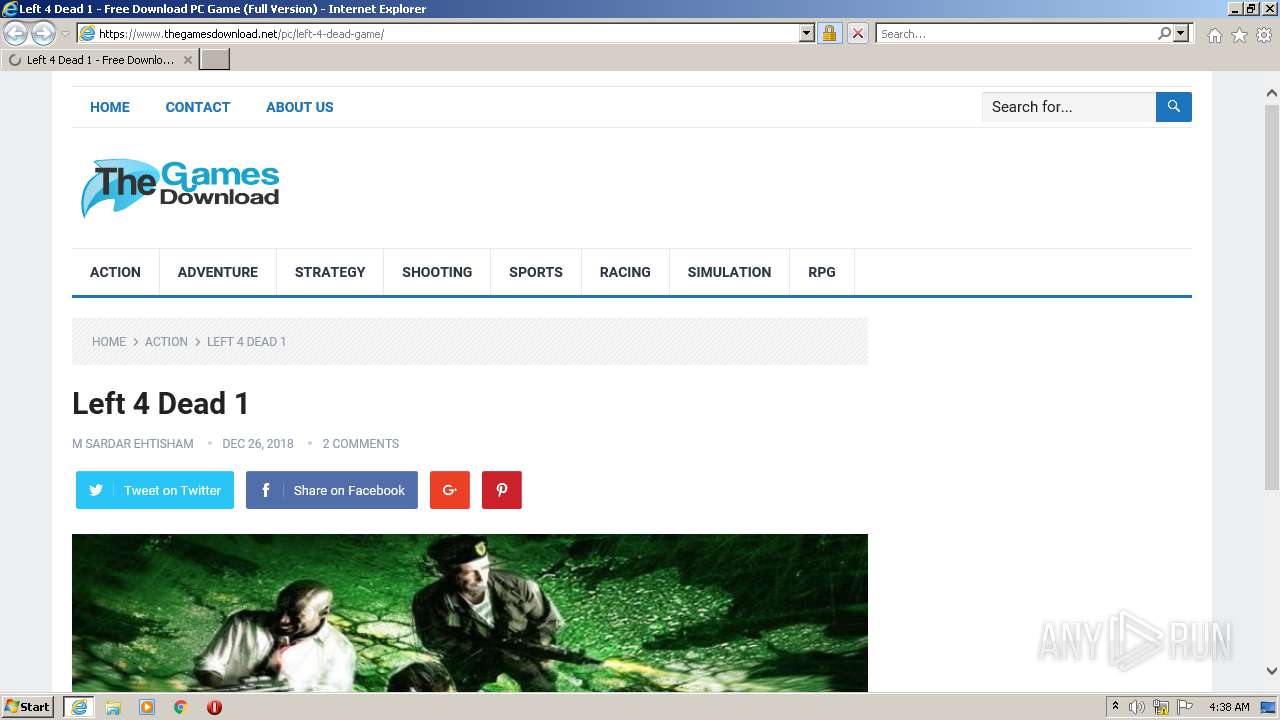Click Share on Facebook button
This screenshot has width=1280, height=720.
tap(332, 490)
